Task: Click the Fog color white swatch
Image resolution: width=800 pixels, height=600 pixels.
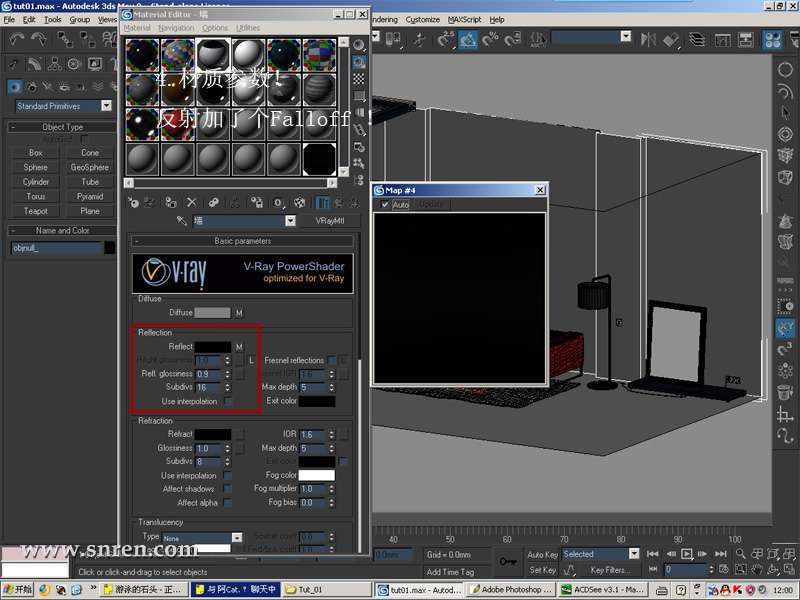Action: 316,475
